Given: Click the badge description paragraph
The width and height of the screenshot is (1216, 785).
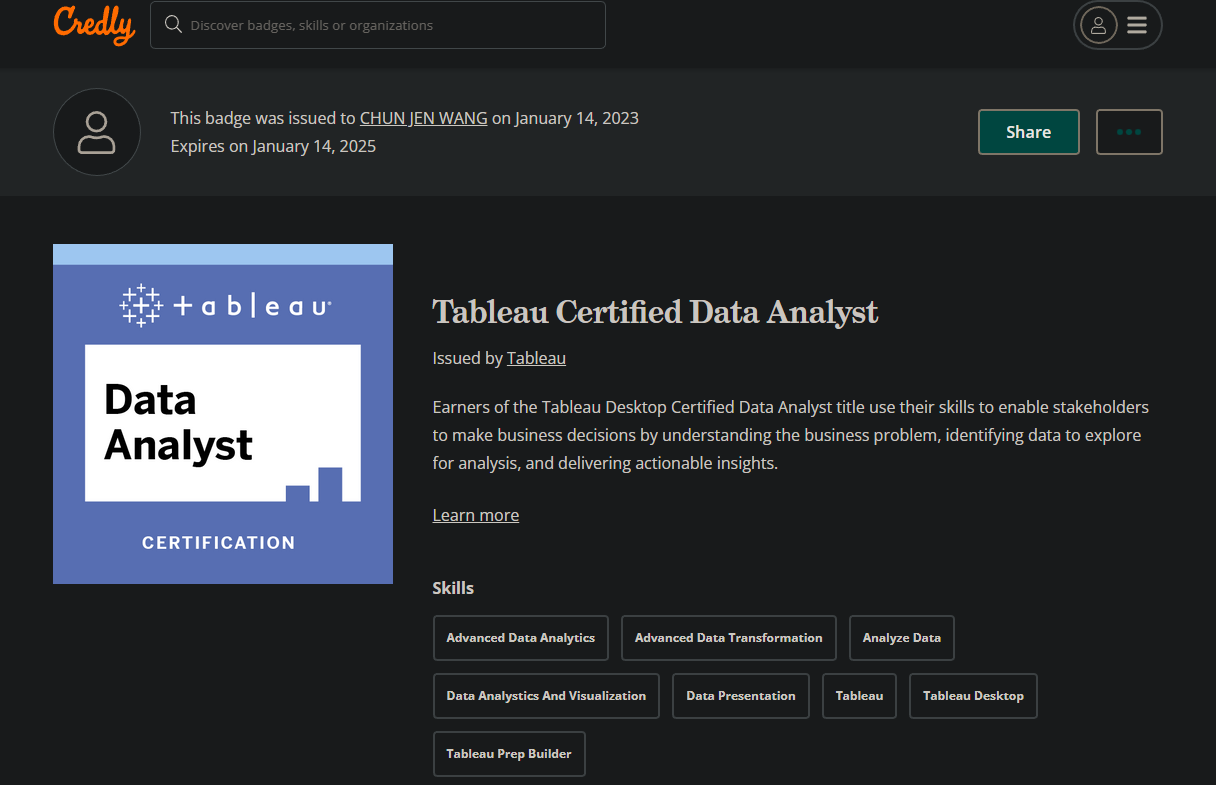Looking at the screenshot, I should 791,436.
